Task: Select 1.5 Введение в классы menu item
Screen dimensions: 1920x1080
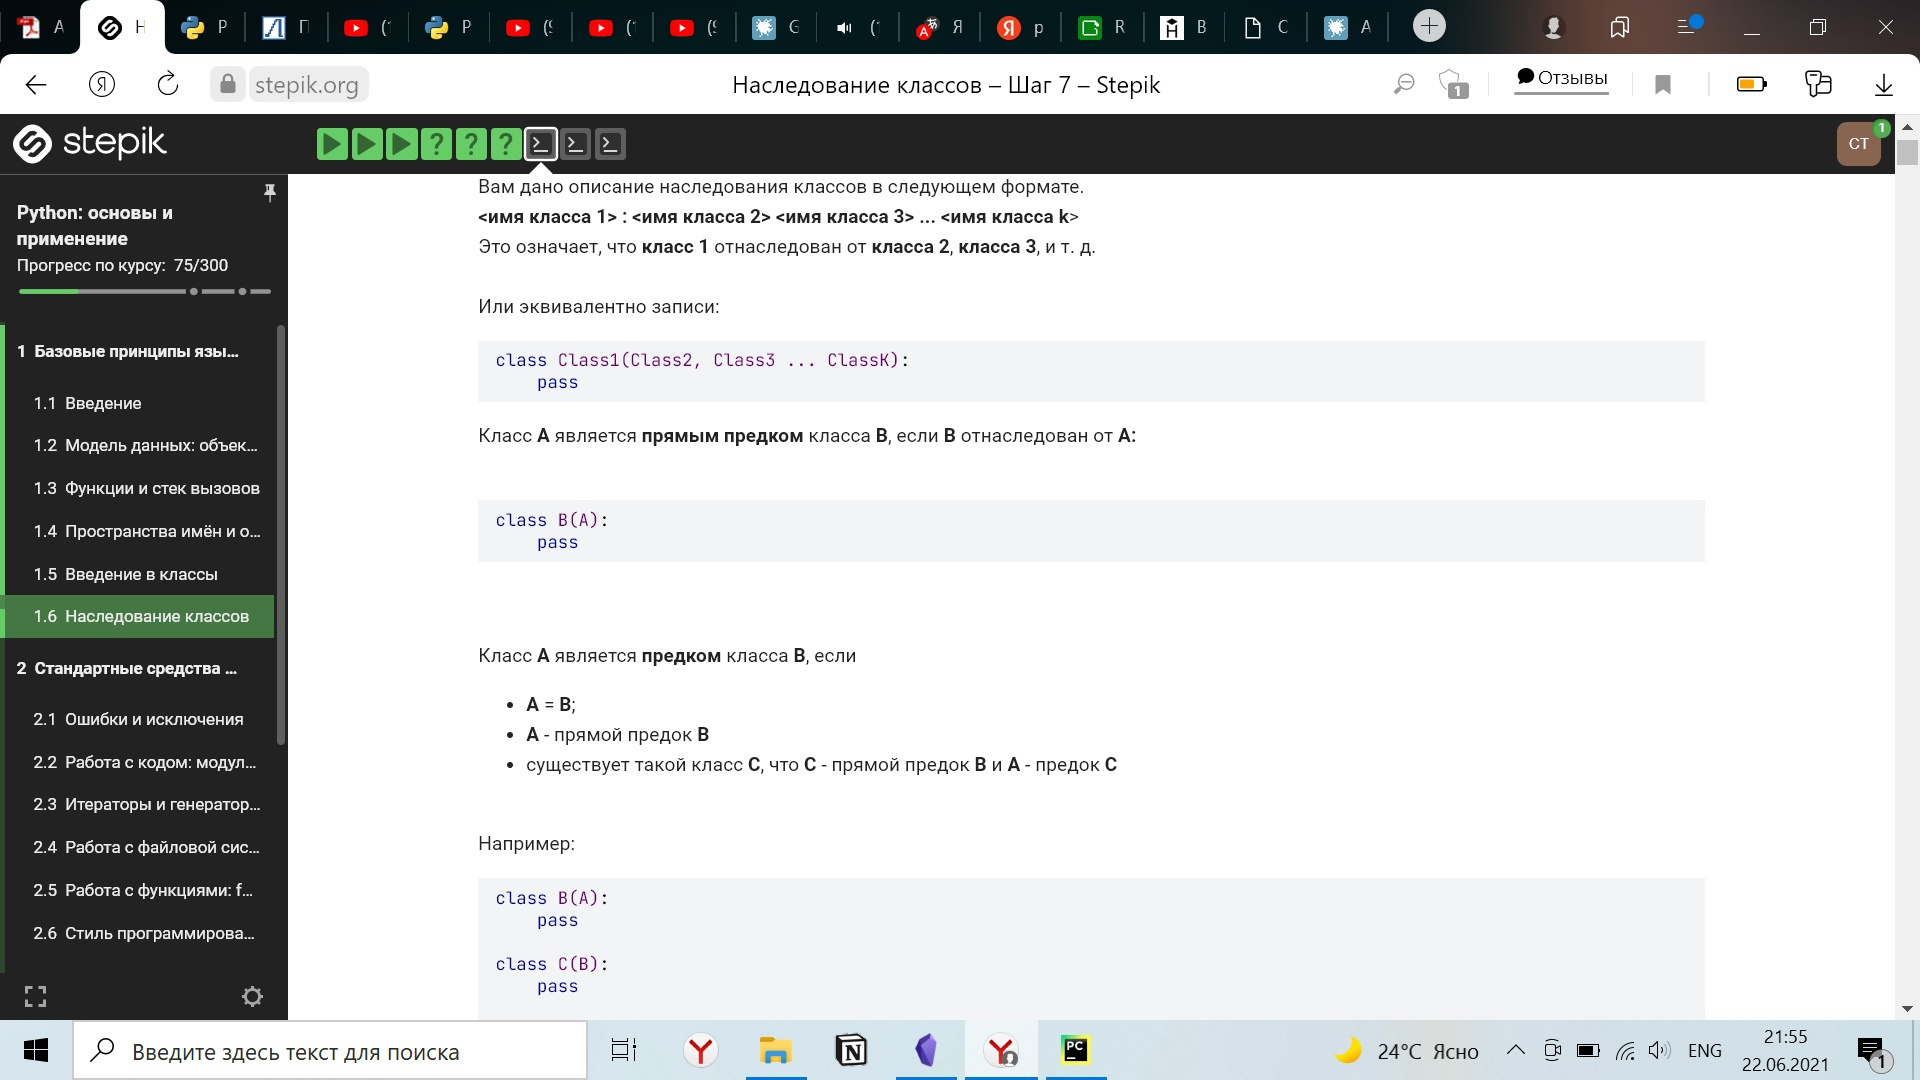Action: (142, 574)
